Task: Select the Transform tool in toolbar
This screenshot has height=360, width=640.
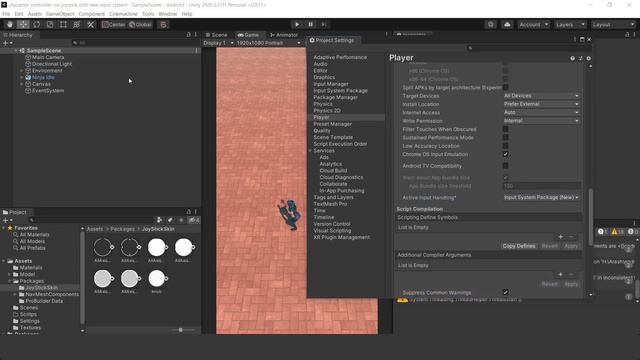Action: (76, 24)
